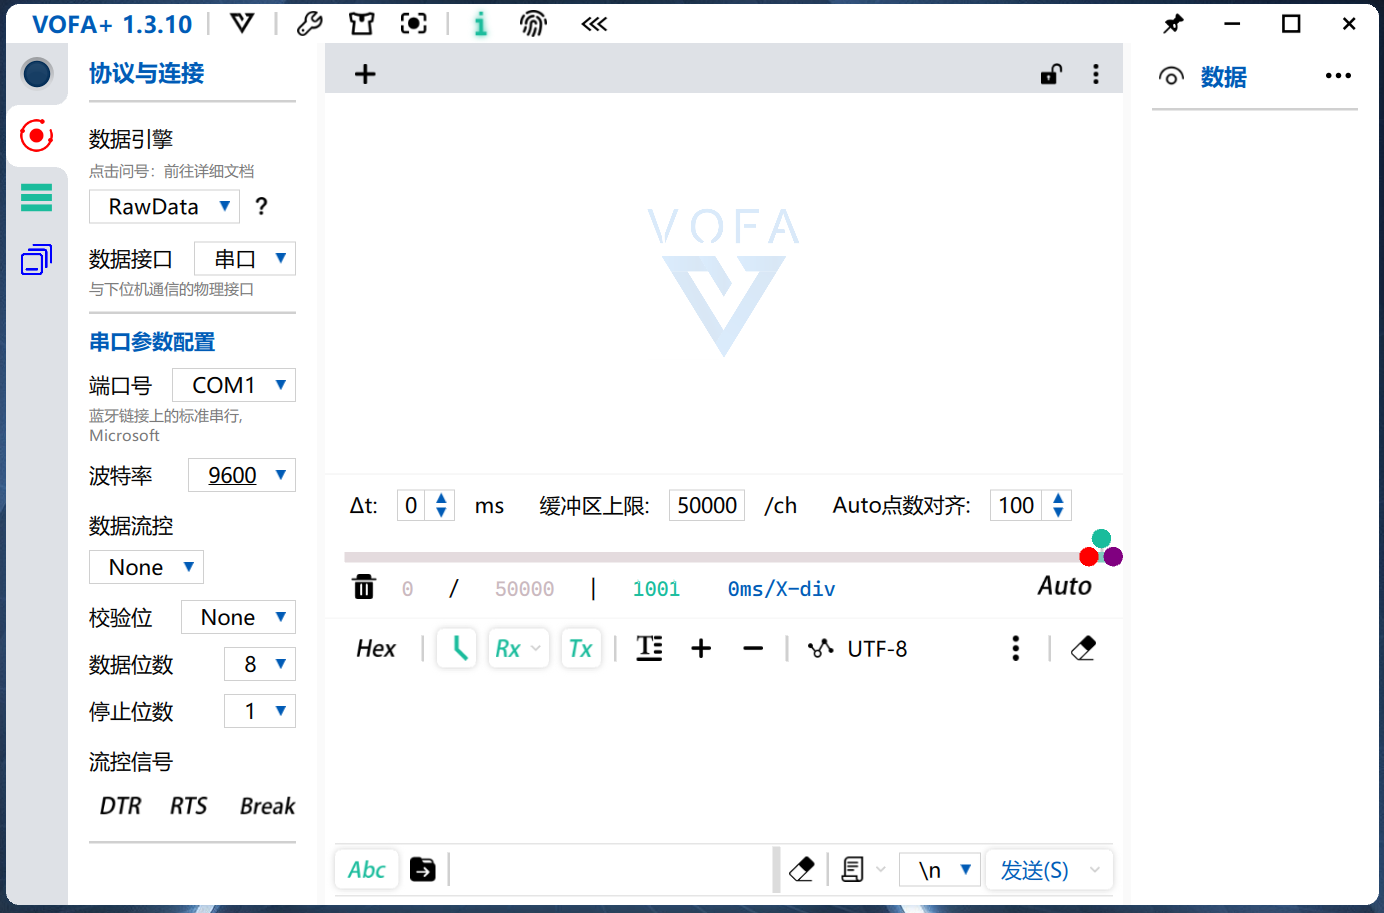Click the 发送(S) send button
The width and height of the screenshot is (1384, 913).
click(1035, 870)
